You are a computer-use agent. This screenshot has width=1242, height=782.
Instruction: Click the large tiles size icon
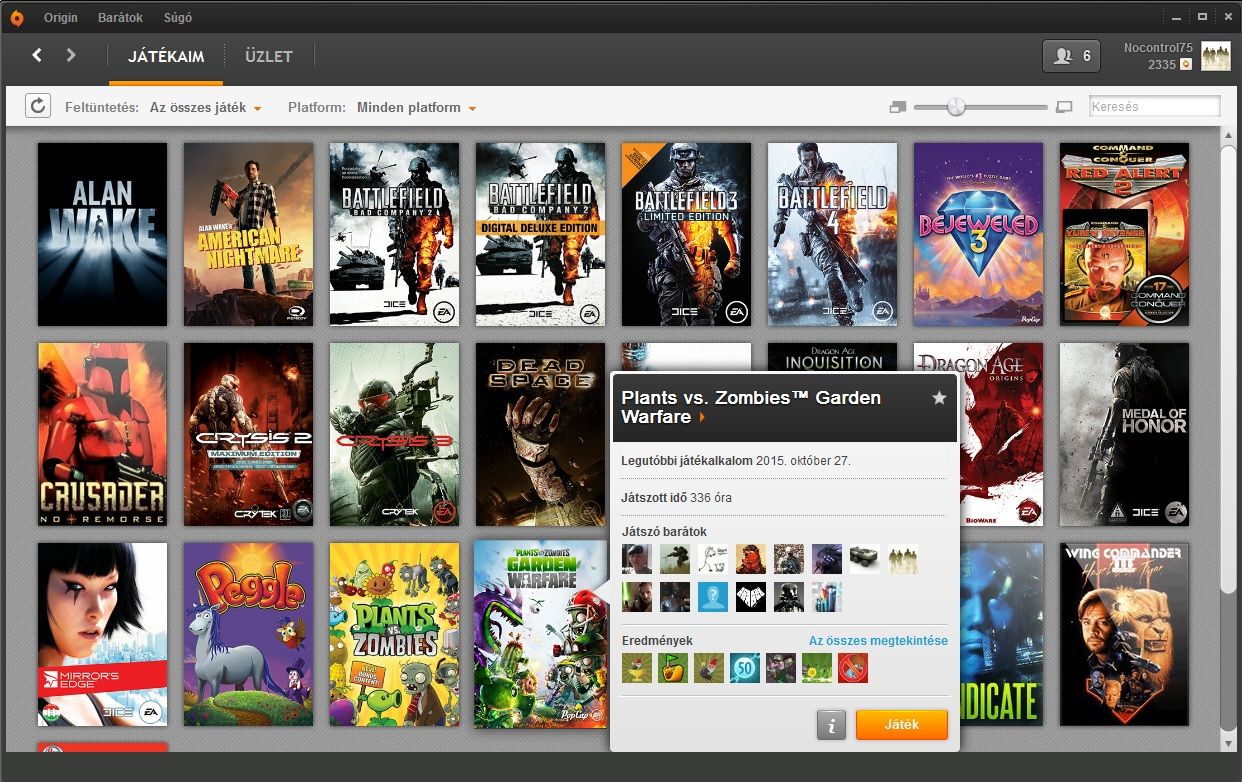[x=1064, y=107]
